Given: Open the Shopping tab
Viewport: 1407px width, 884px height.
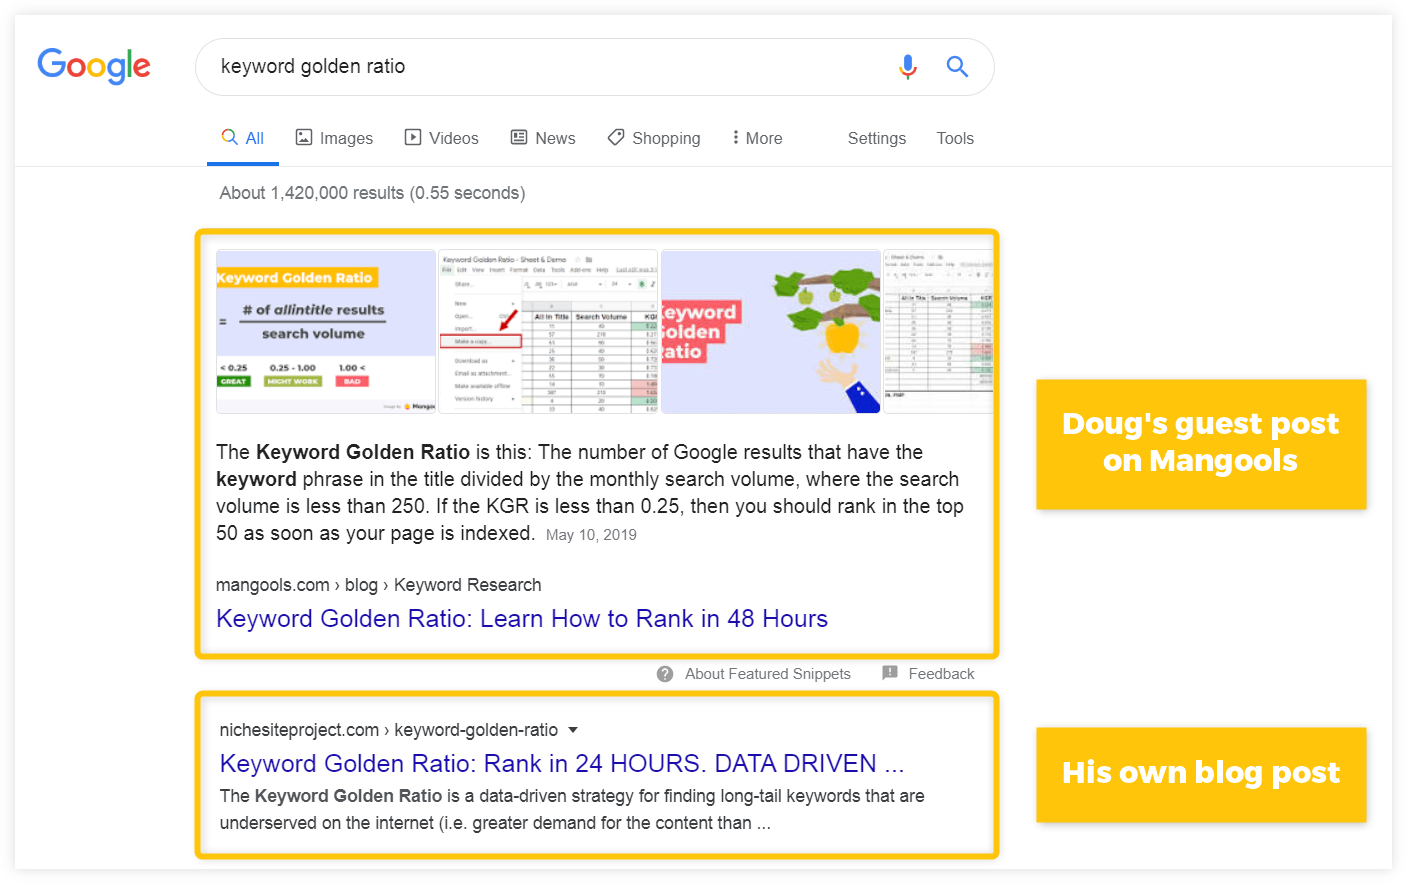Looking at the screenshot, I should 654,138.
